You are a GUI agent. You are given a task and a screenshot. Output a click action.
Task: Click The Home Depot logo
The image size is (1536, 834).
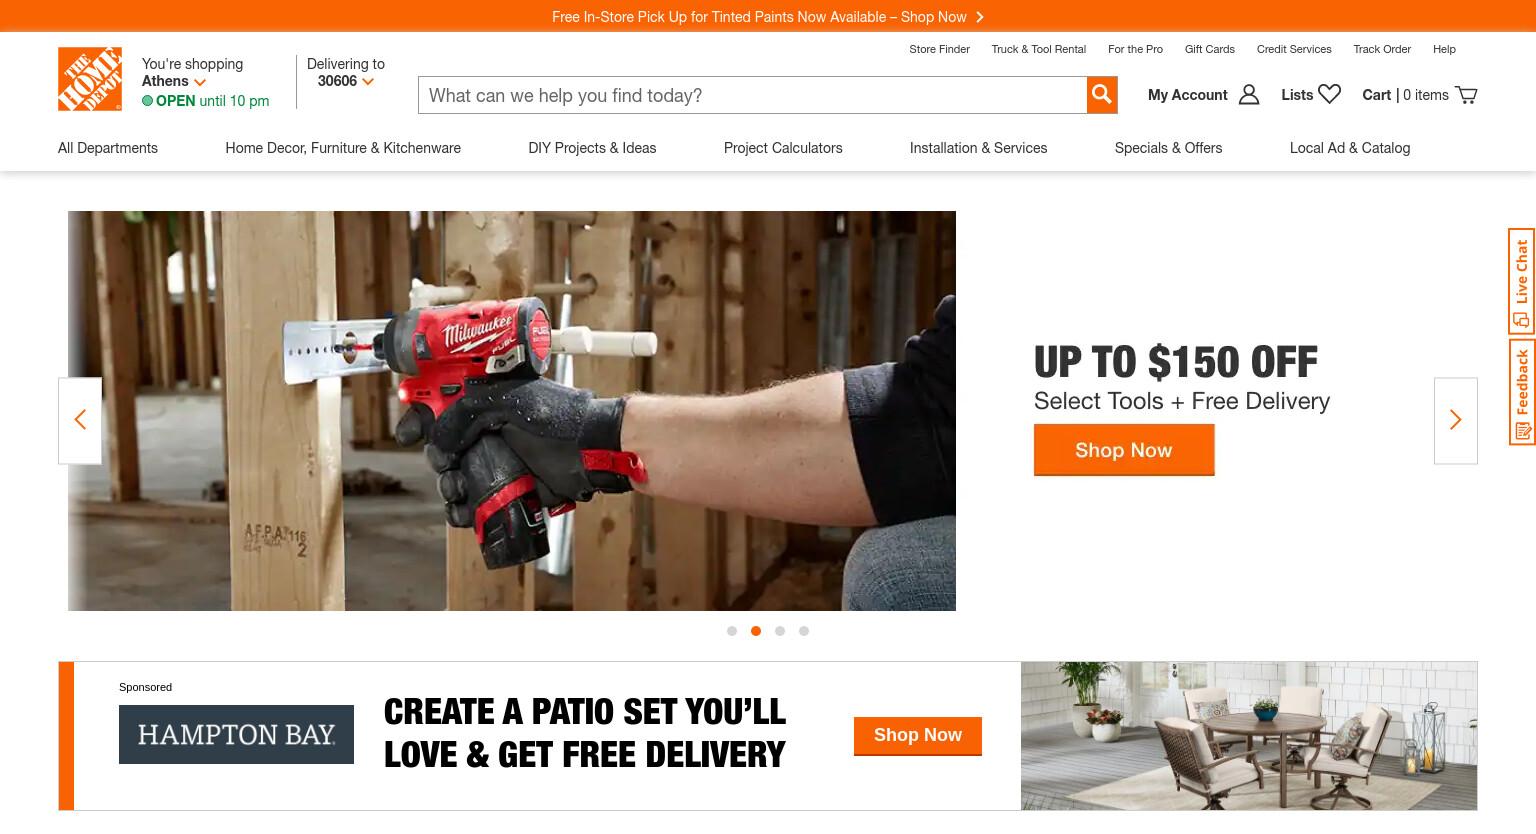[x=90, y=79]
